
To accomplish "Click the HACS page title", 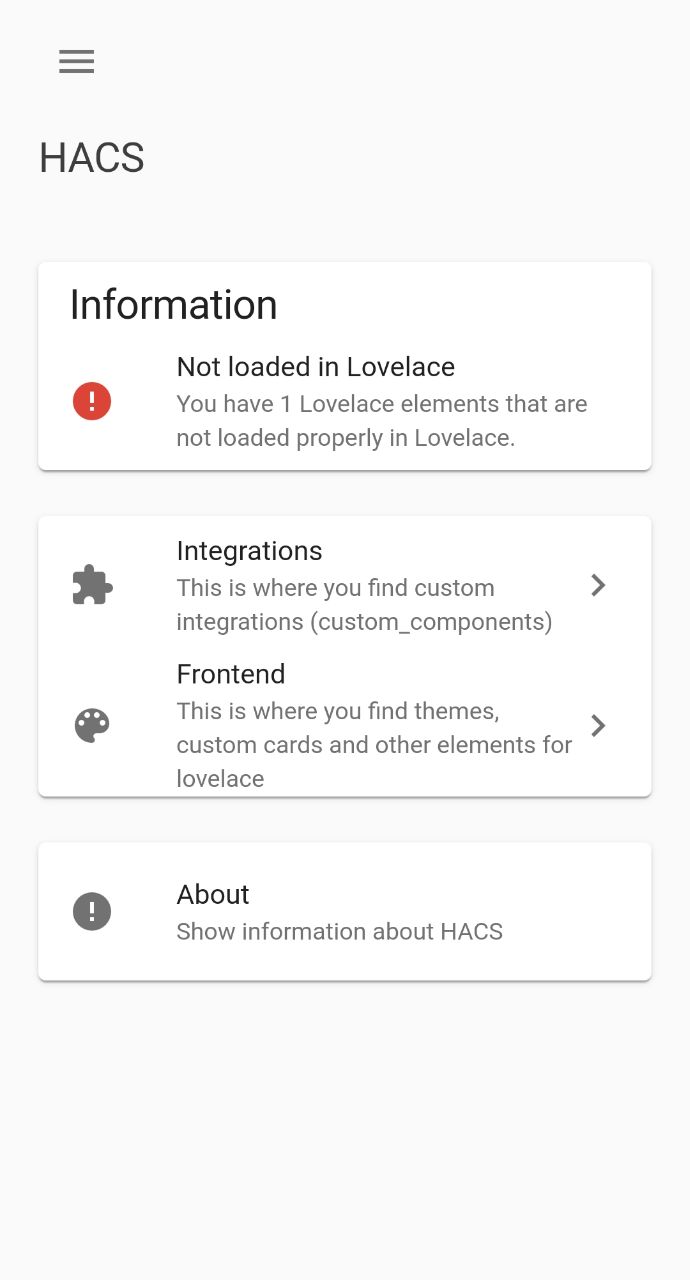I will pyautogui.click(x=92, y=158).
